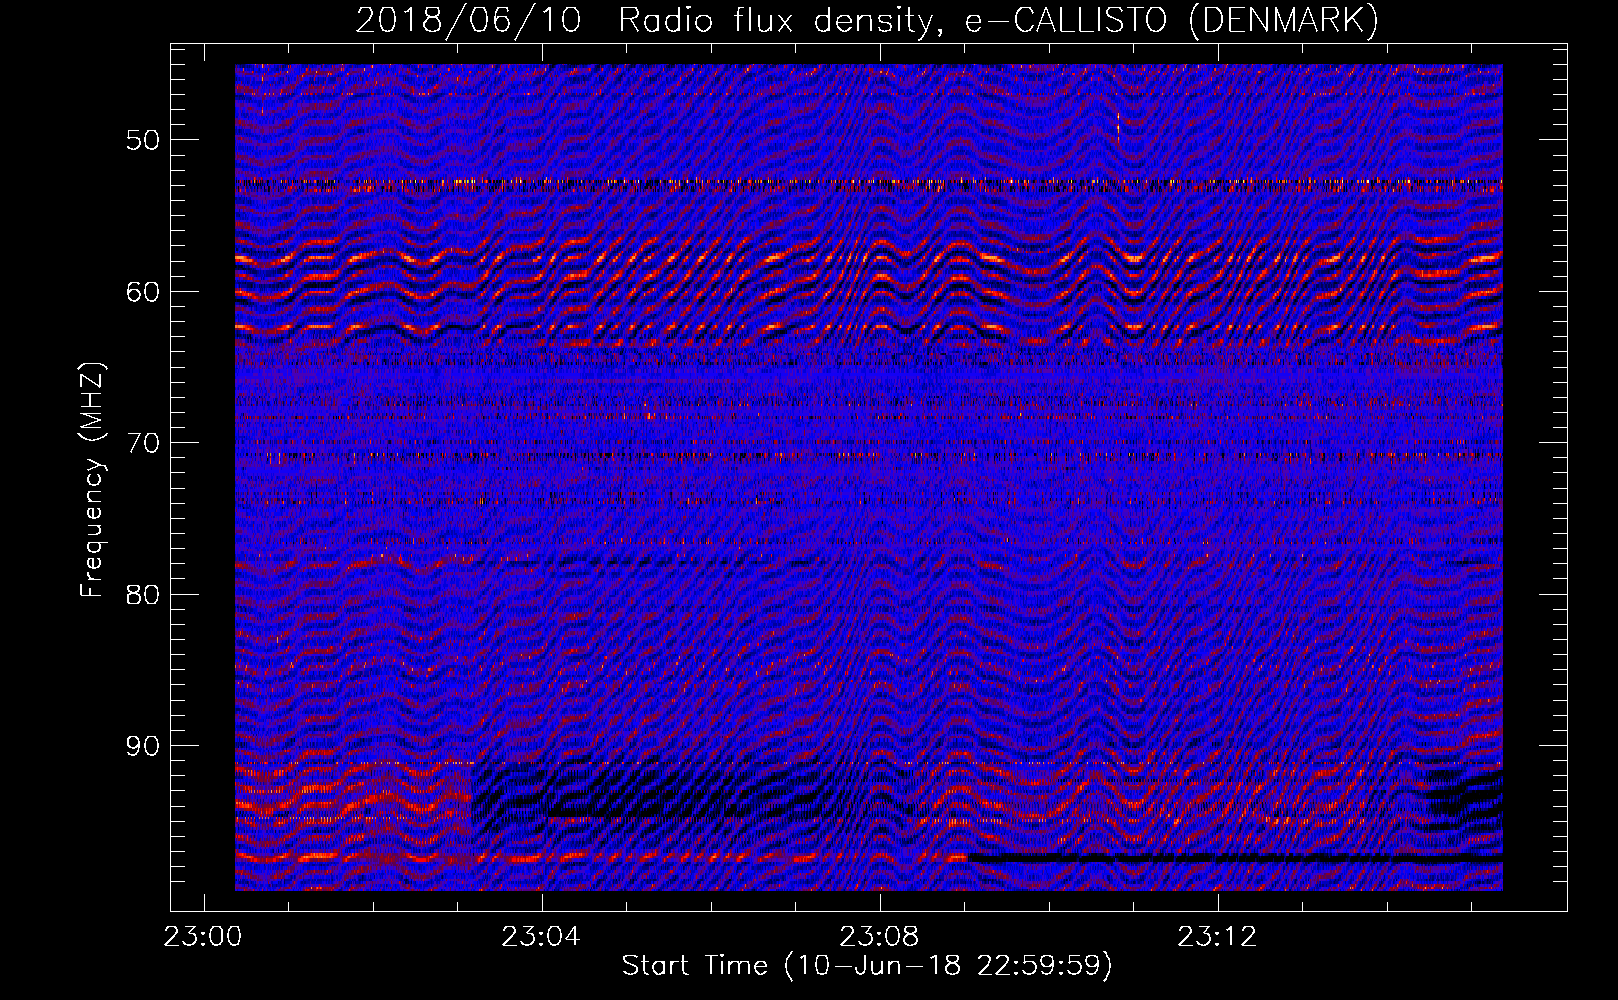The height and width of the screenshot is (1000, 1618).
Task: Click the "70" frequency tick label
Action: [143, 443]
